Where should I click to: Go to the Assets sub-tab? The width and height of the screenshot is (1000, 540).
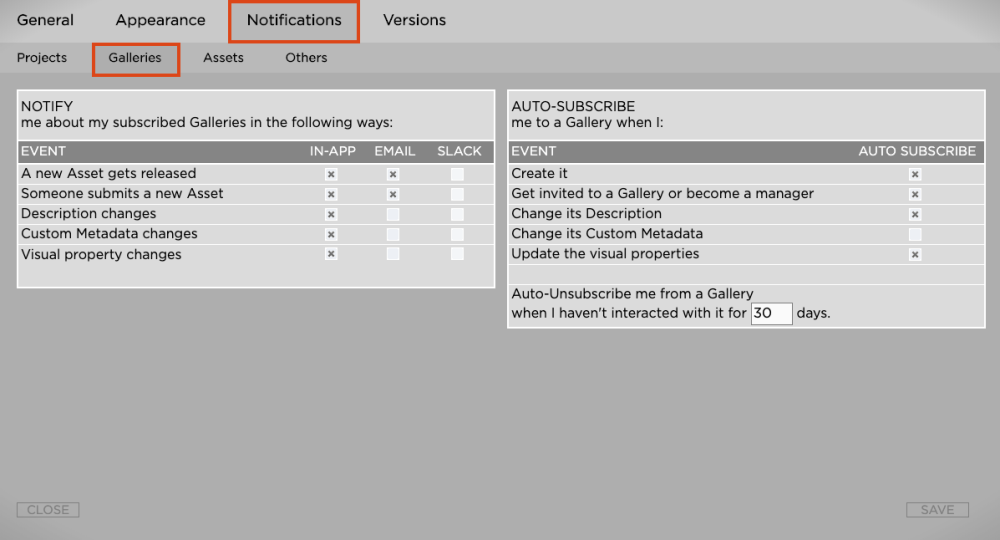pyautogui.click(x=223, y=58)
